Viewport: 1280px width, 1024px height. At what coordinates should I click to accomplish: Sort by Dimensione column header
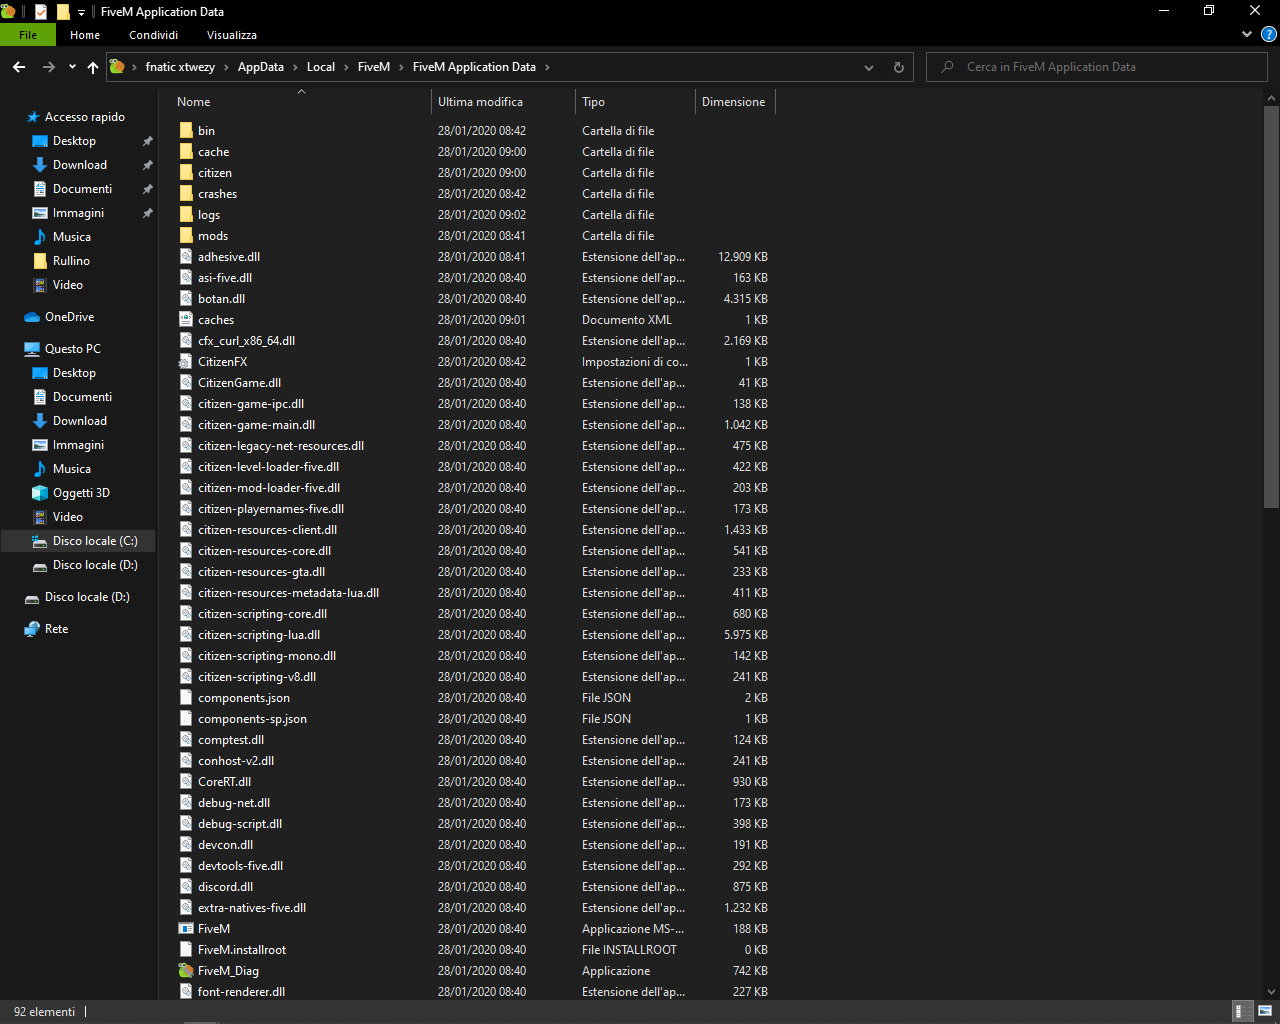(735, 102)
